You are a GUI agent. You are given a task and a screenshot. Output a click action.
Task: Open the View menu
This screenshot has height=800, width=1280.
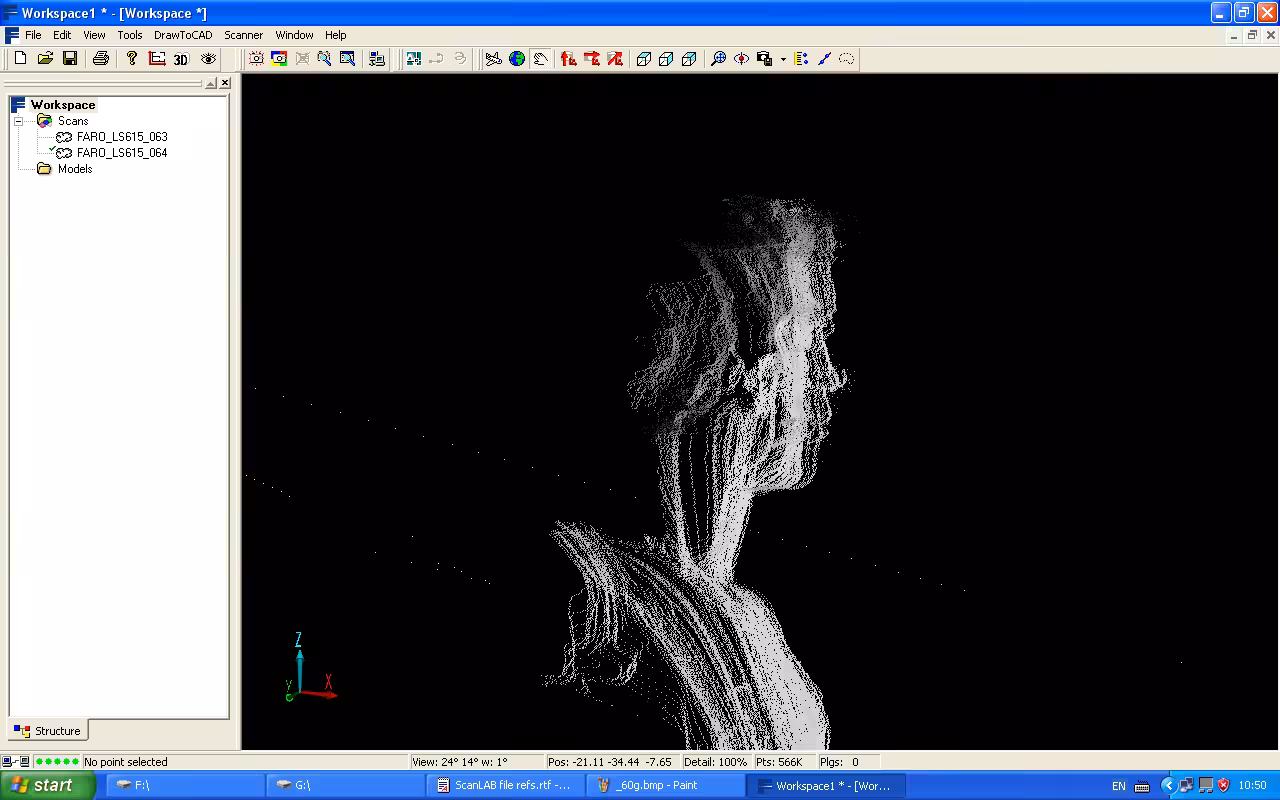pos(94,35)
